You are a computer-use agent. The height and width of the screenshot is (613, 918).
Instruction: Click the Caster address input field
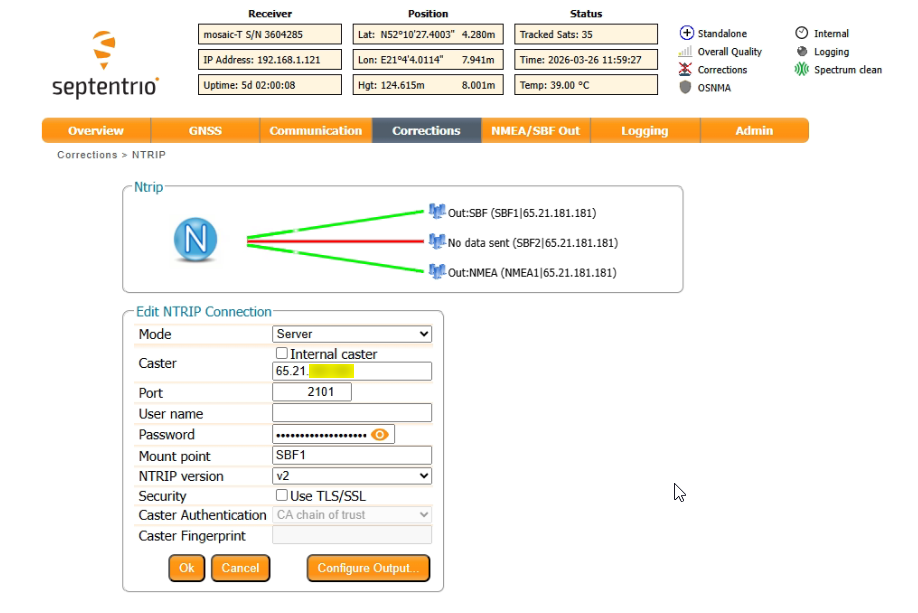pyautogui.click(x=352, y=371)
